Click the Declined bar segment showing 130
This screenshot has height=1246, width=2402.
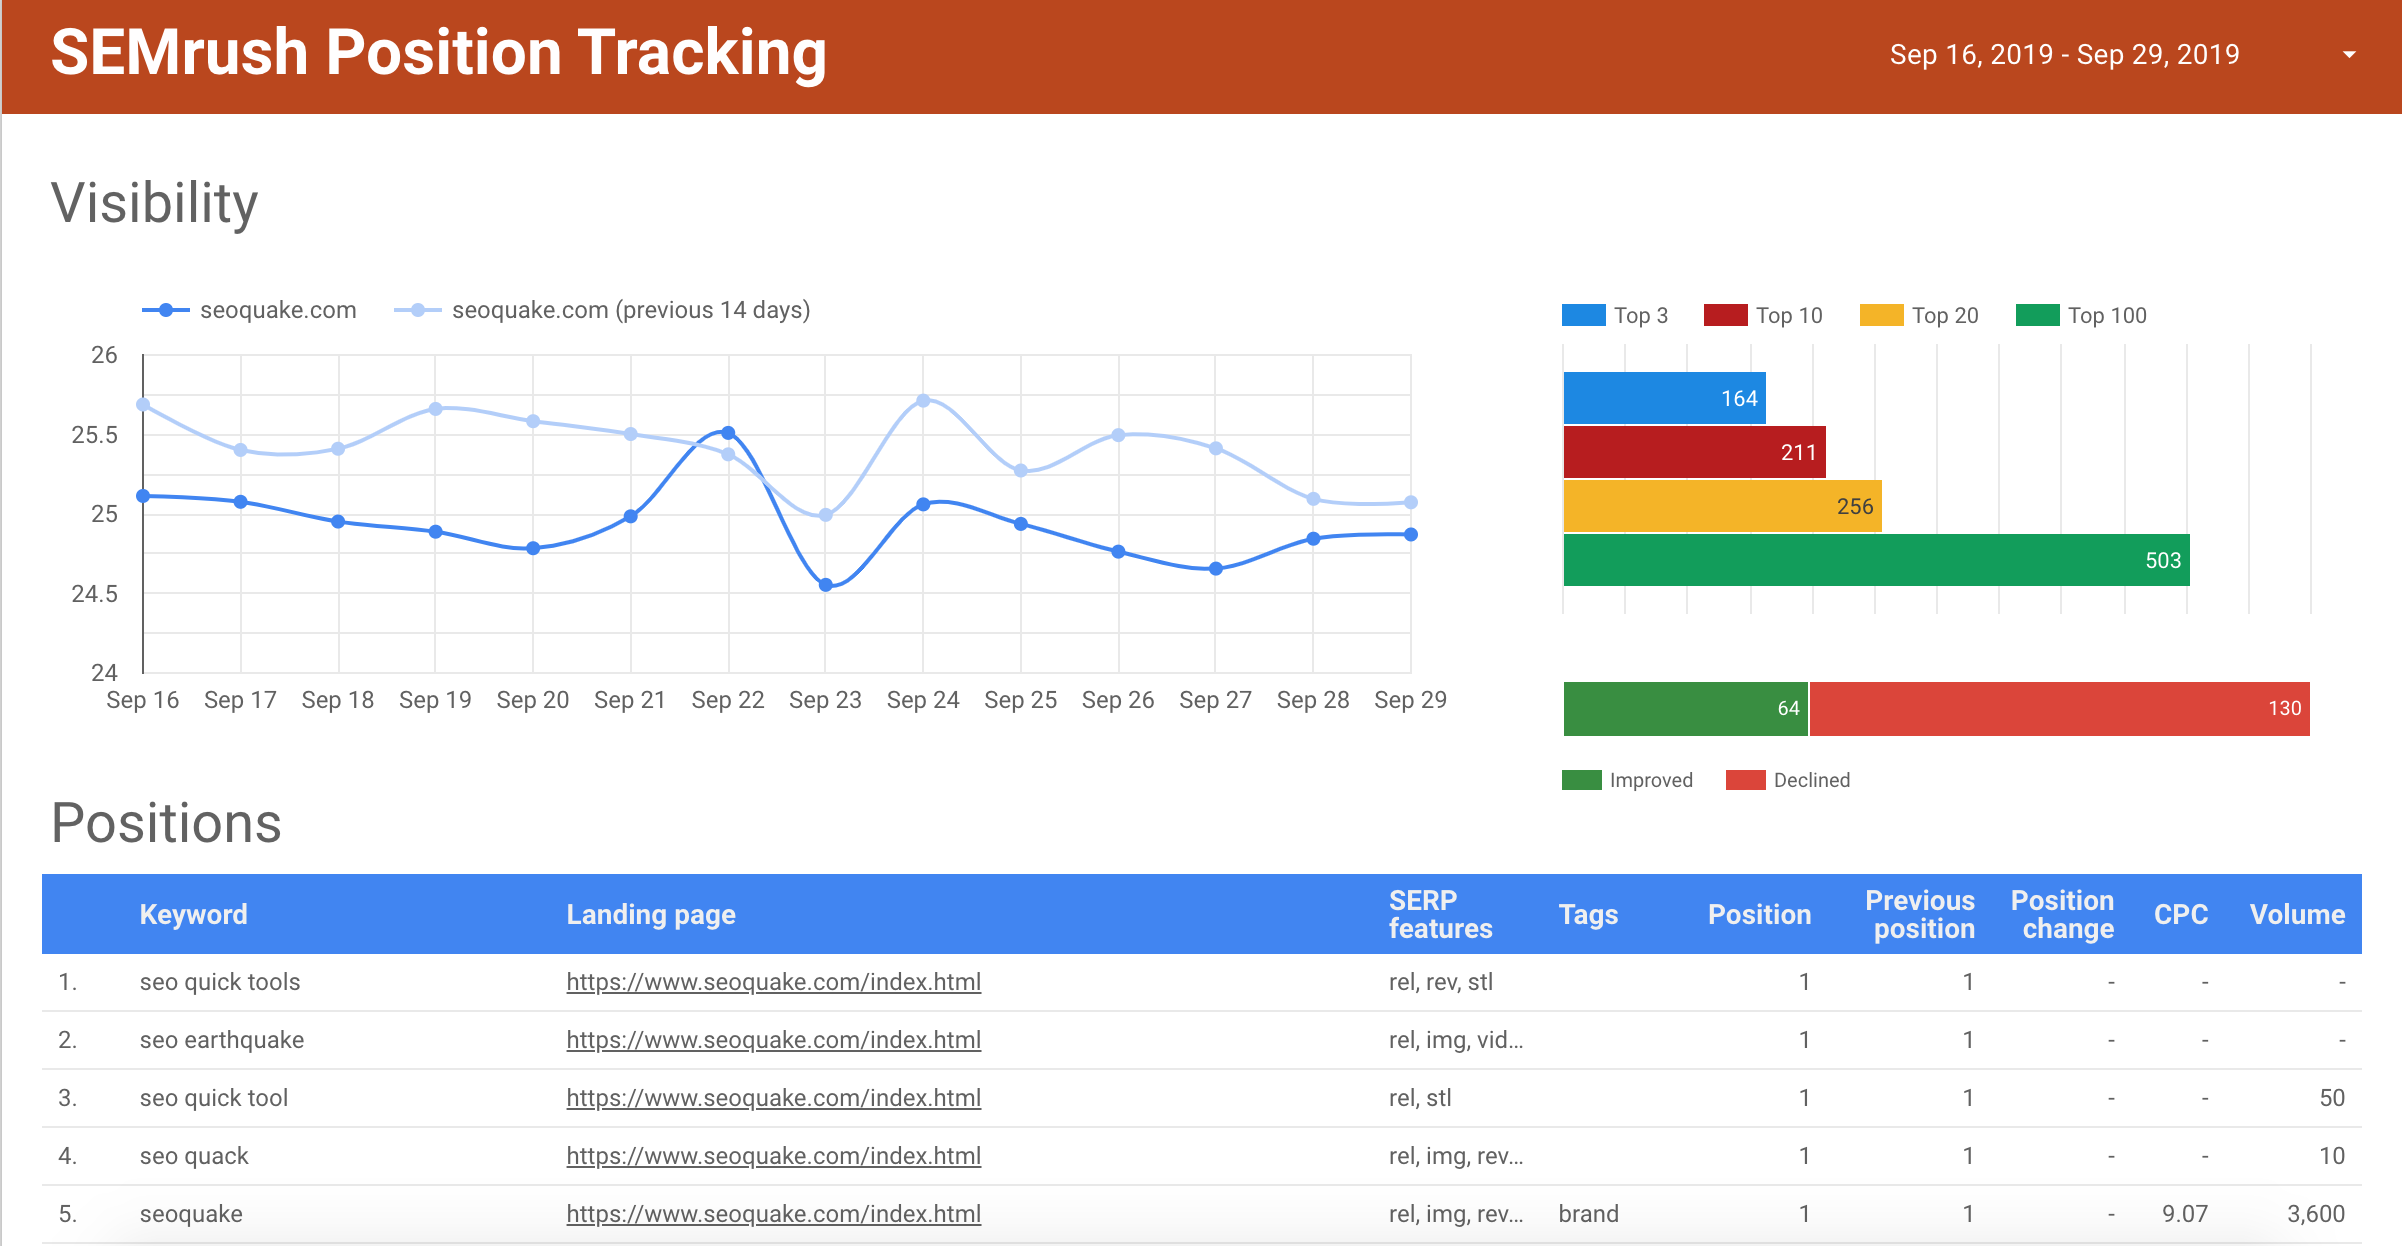[2060, 709]
